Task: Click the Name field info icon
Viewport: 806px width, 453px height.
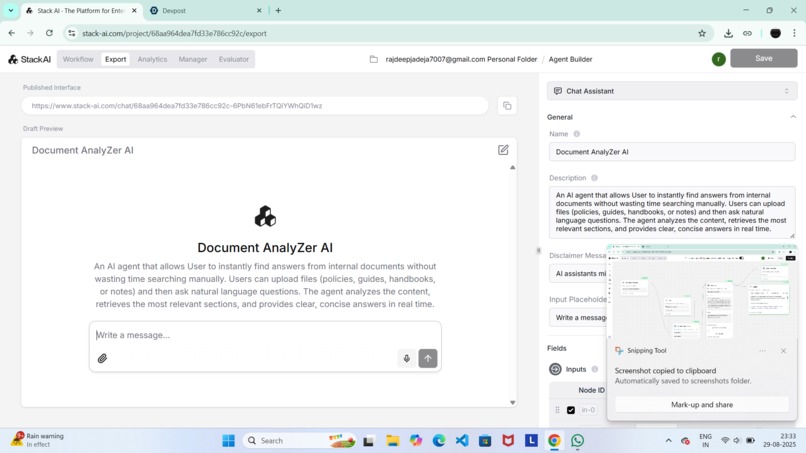Action: (x=577, y=134)
